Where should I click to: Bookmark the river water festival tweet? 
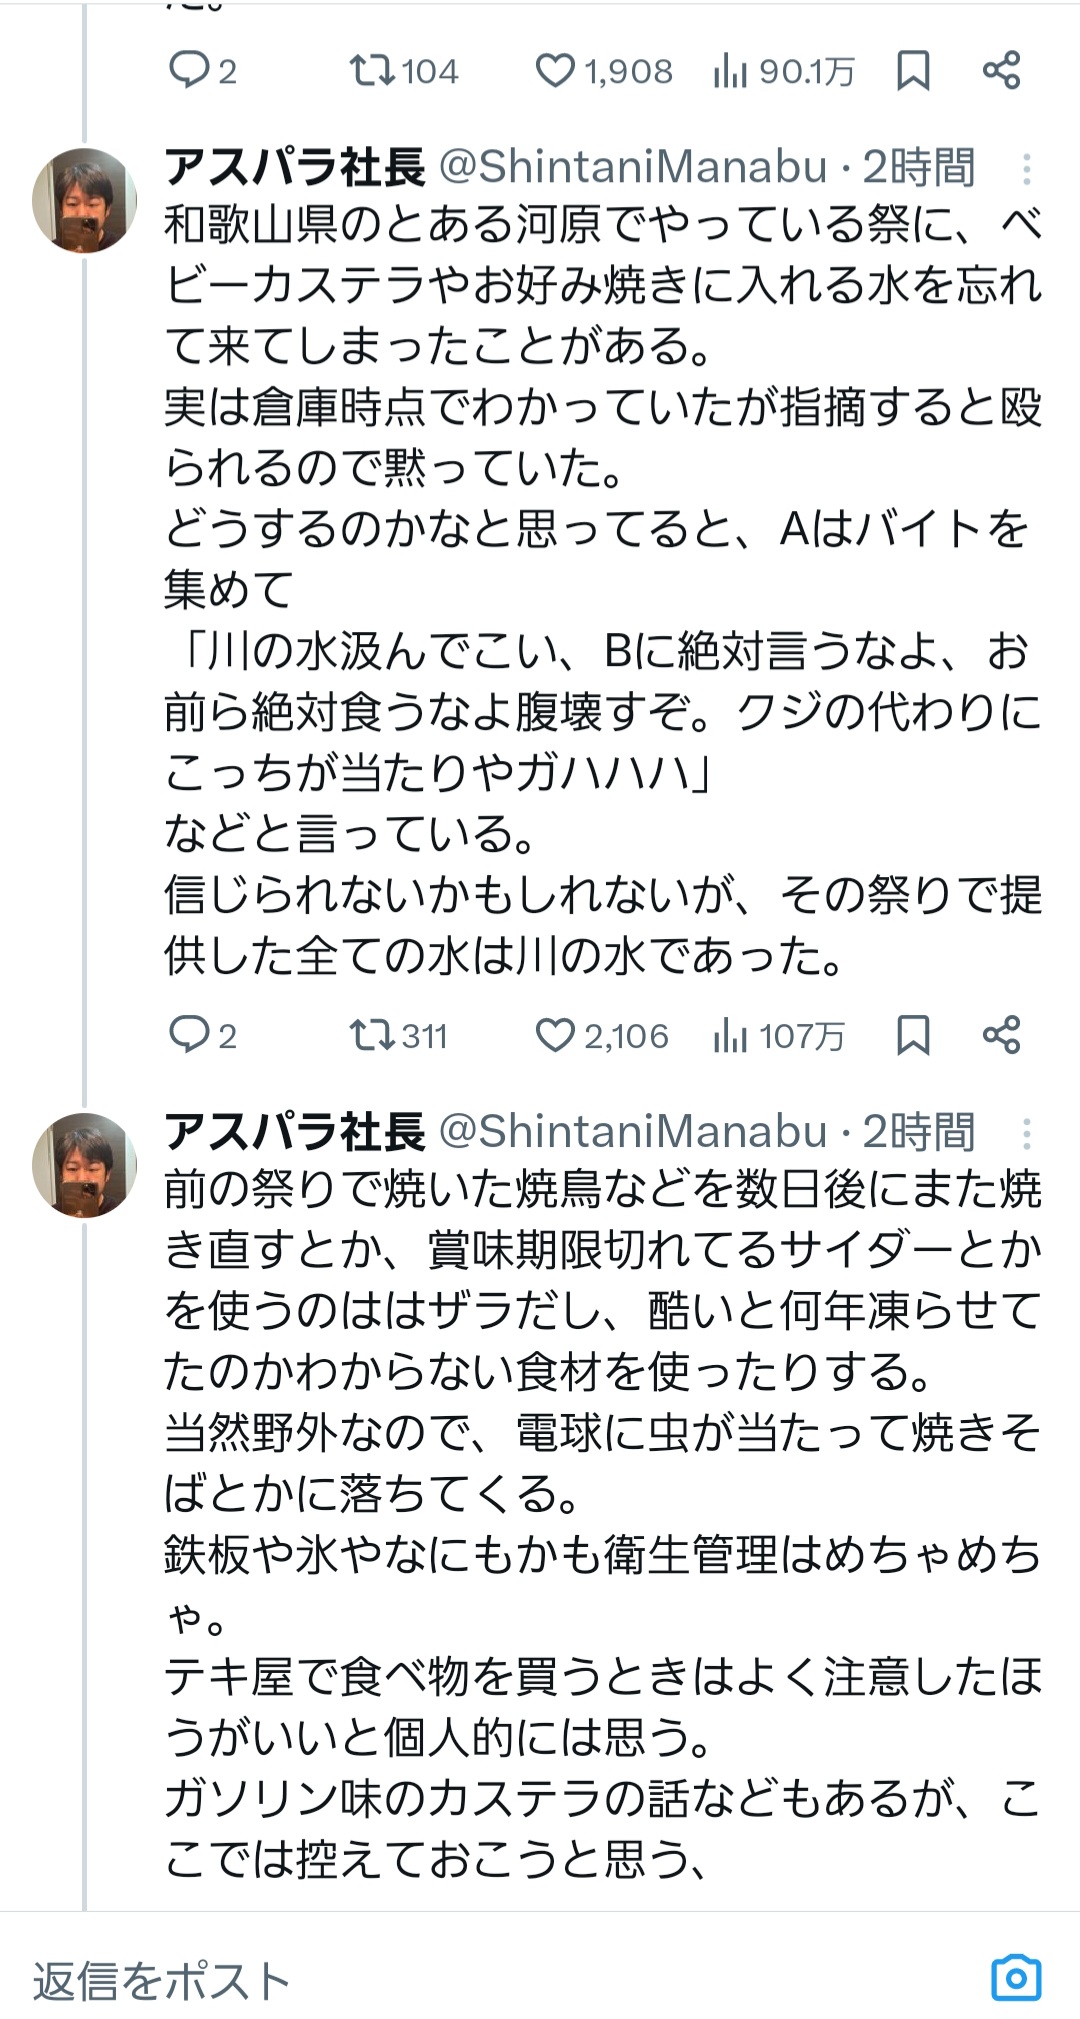pos(913,1035)
